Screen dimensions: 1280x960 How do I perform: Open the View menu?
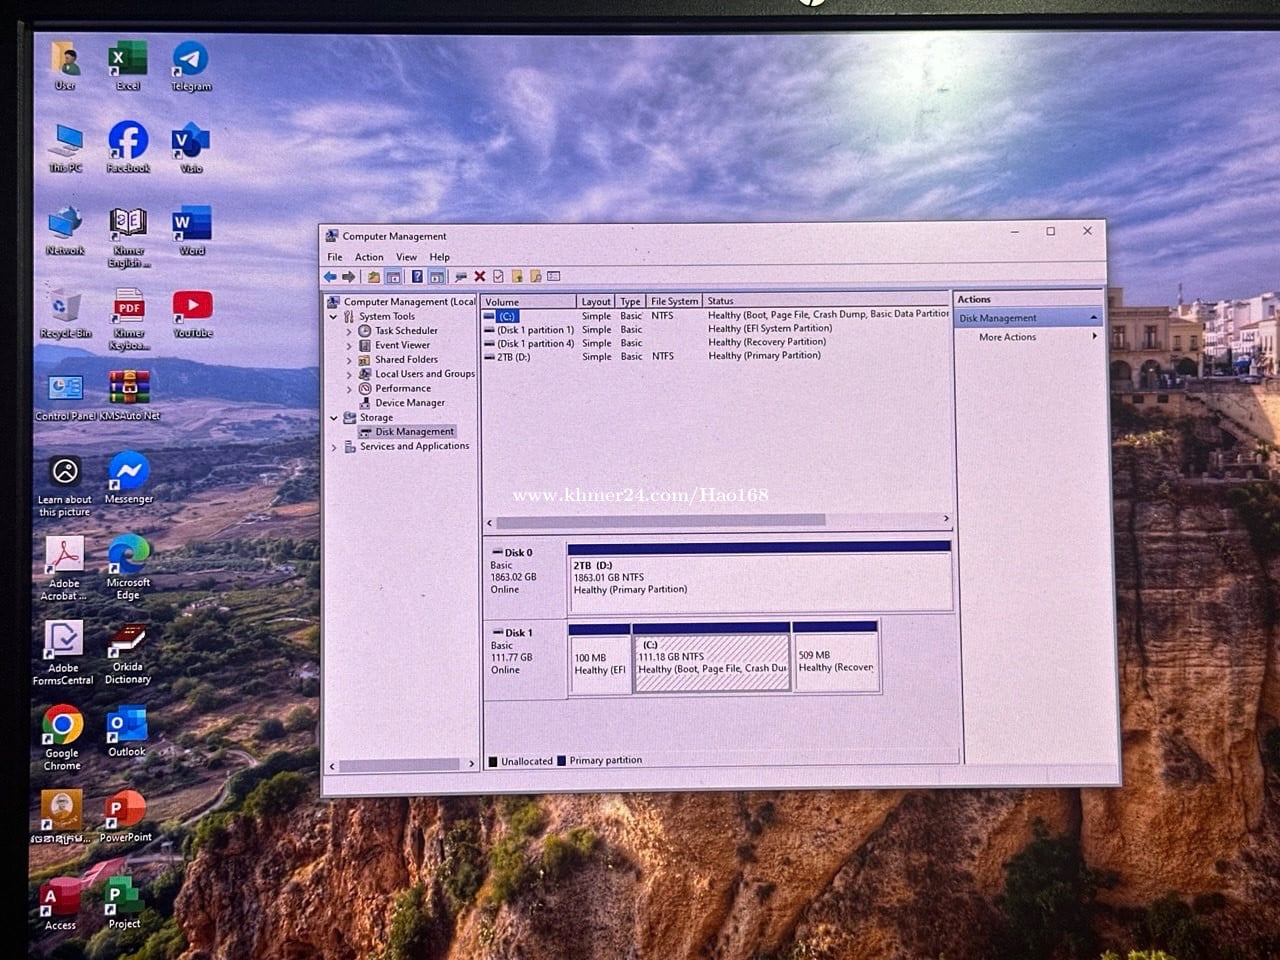(406, 257)
